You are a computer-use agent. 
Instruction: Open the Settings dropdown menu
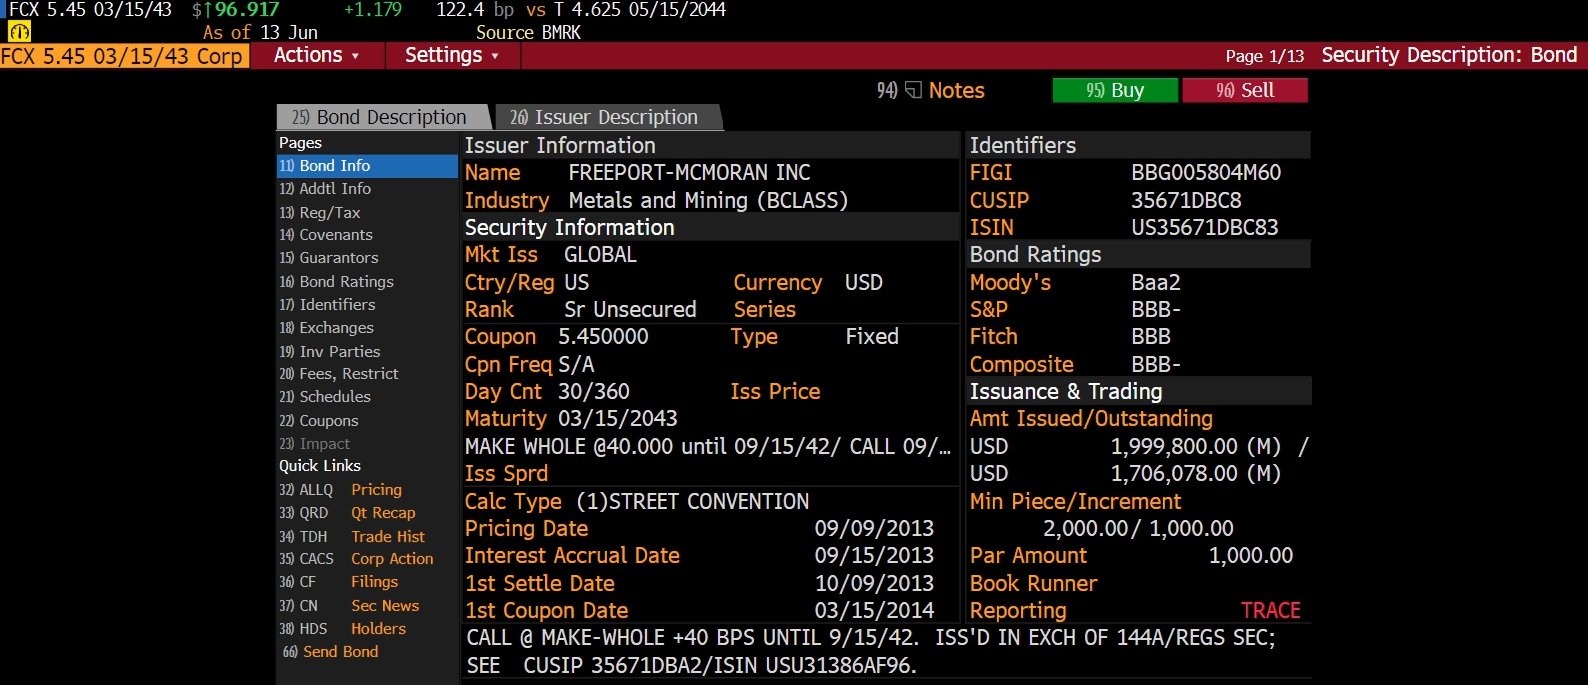pyautogui.click(x=452, y=56)
